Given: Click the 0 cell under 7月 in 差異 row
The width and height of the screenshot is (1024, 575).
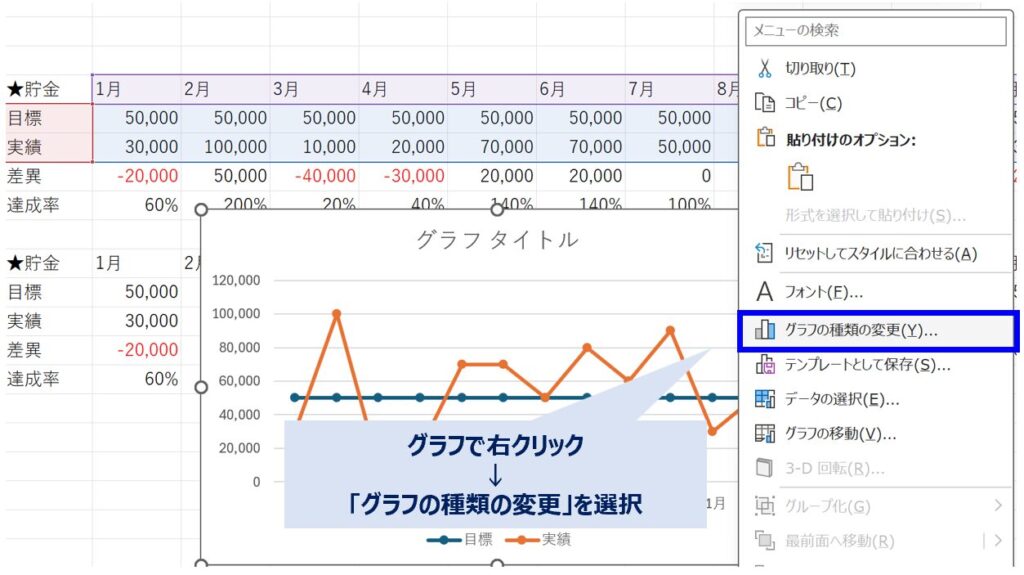Looking at the screenshot, I should click(x=669, y=176).
